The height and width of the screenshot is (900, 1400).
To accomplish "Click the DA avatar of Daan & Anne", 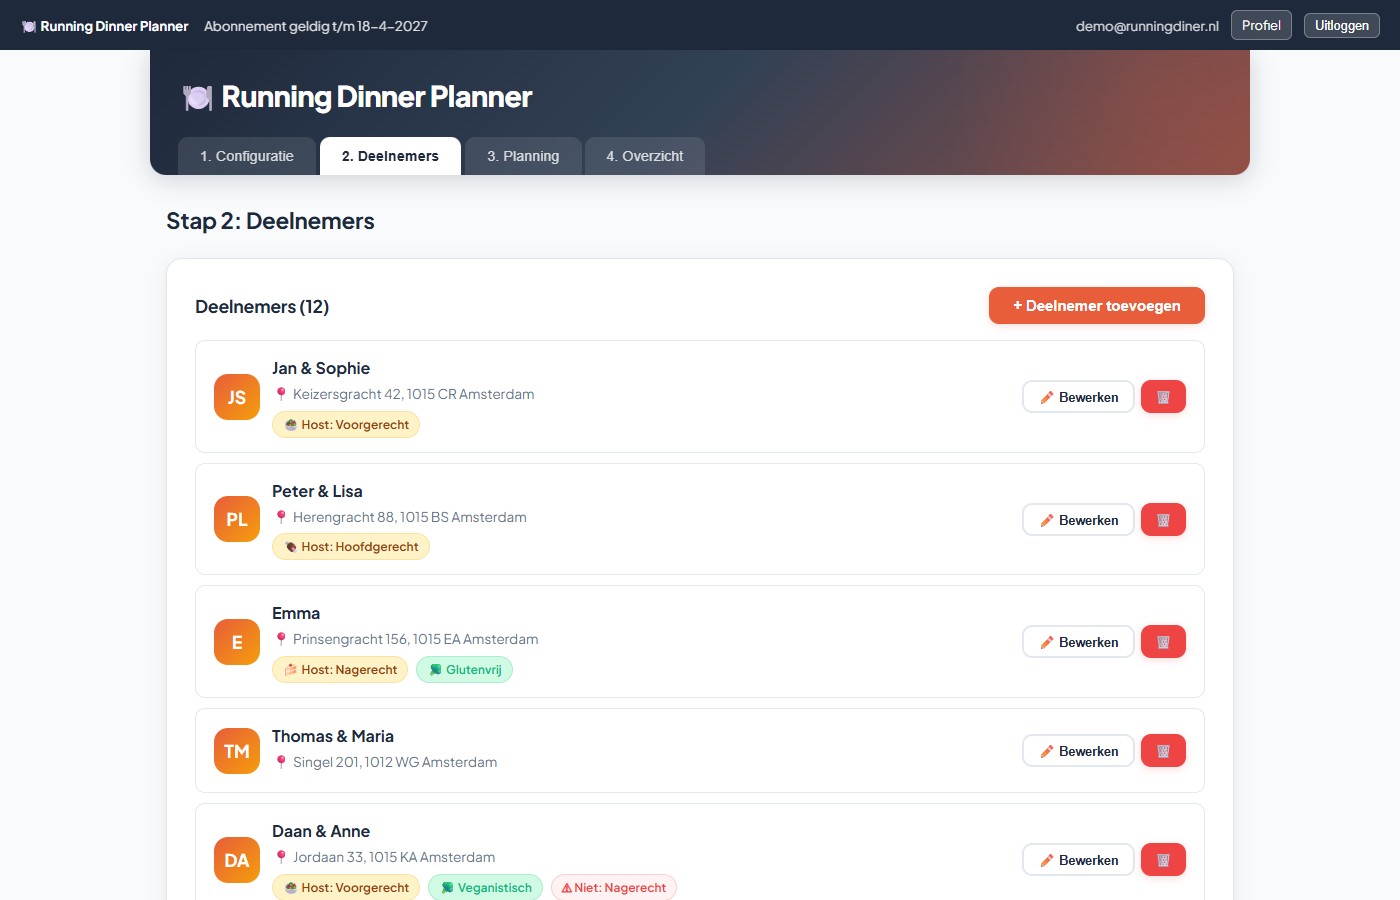I will pos(237,860).
